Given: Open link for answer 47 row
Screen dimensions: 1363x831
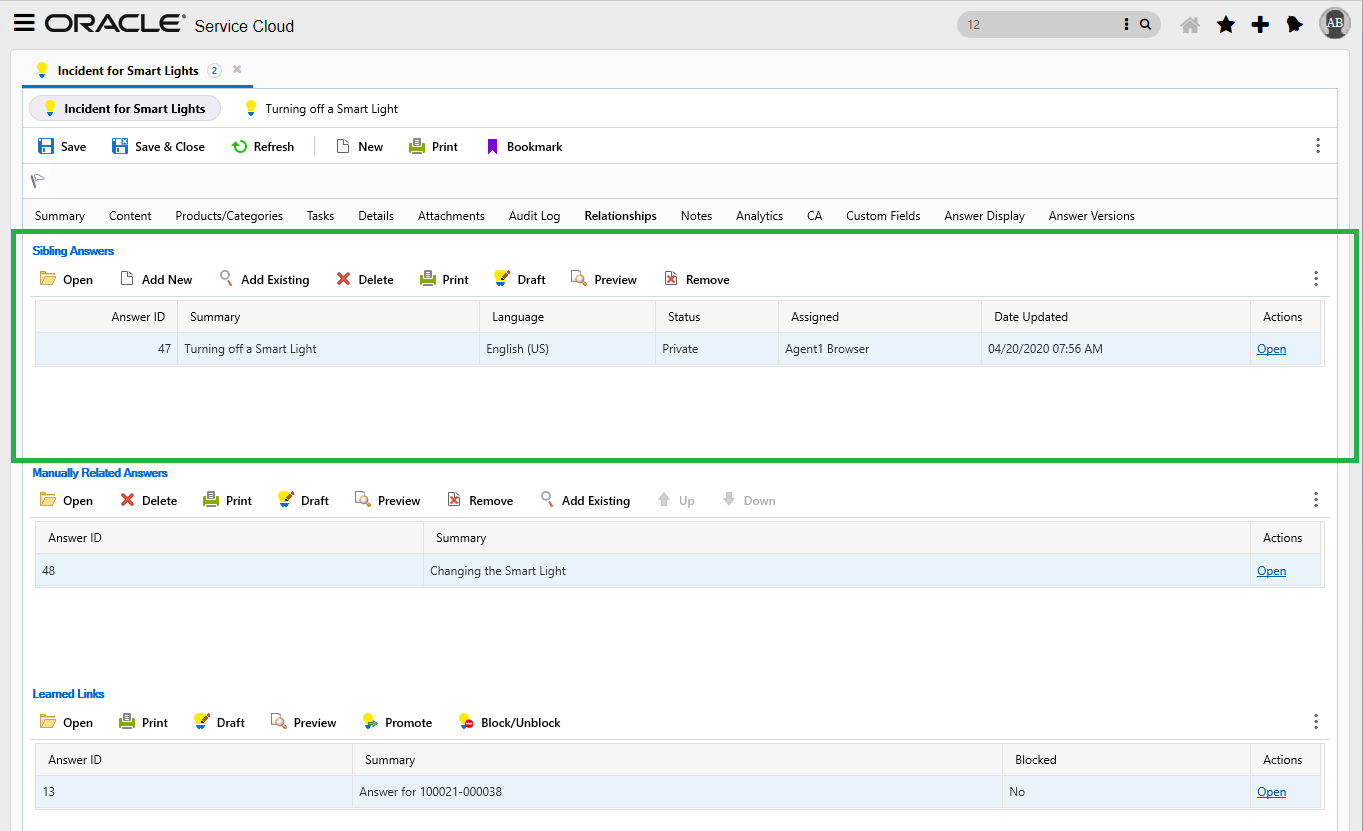Looking at the screenshot, I should 1271,349.
